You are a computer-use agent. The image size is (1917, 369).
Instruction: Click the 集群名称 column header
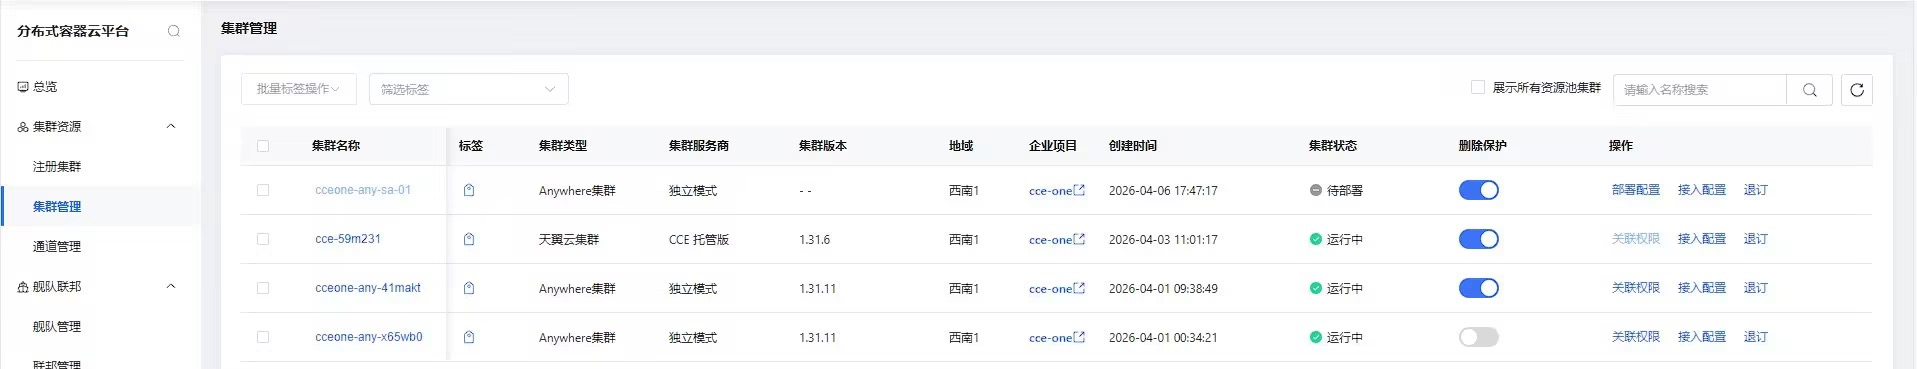tap(336, 146)
